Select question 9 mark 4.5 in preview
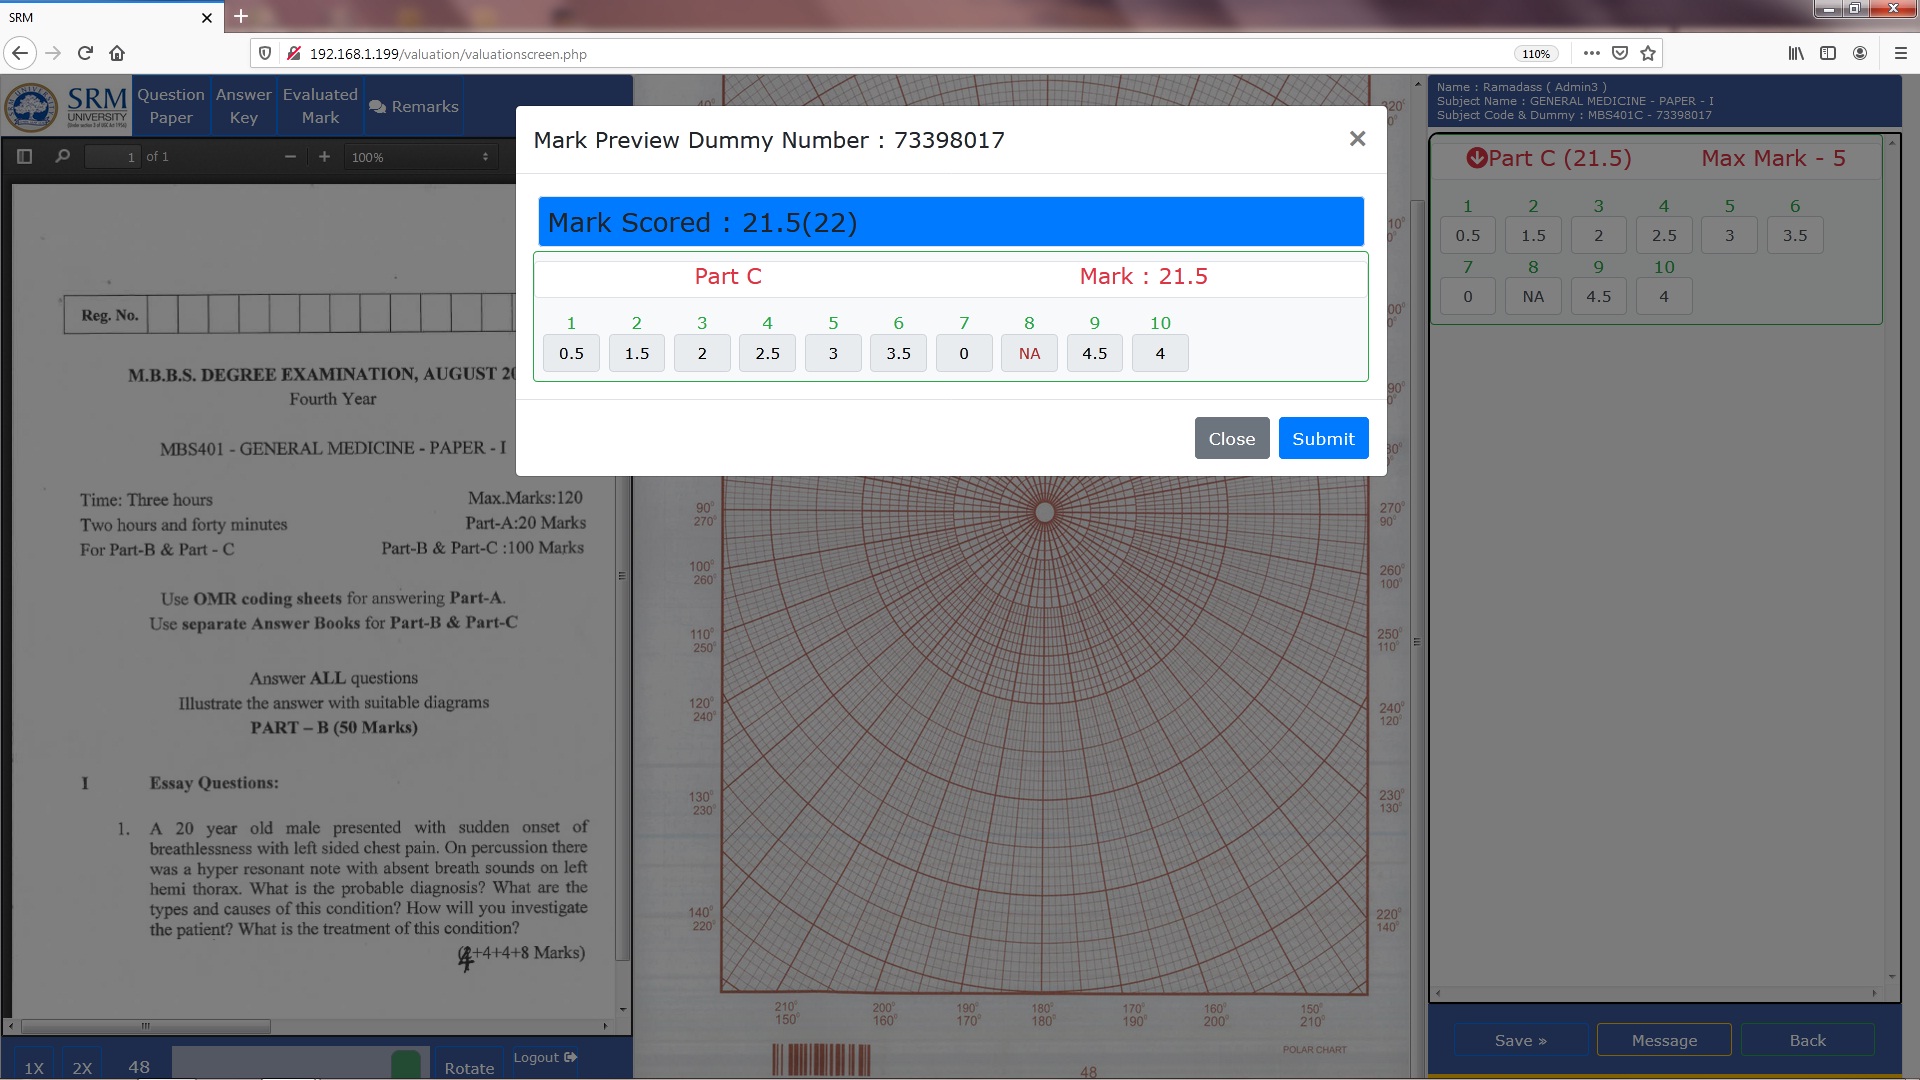 point(1095,353)
